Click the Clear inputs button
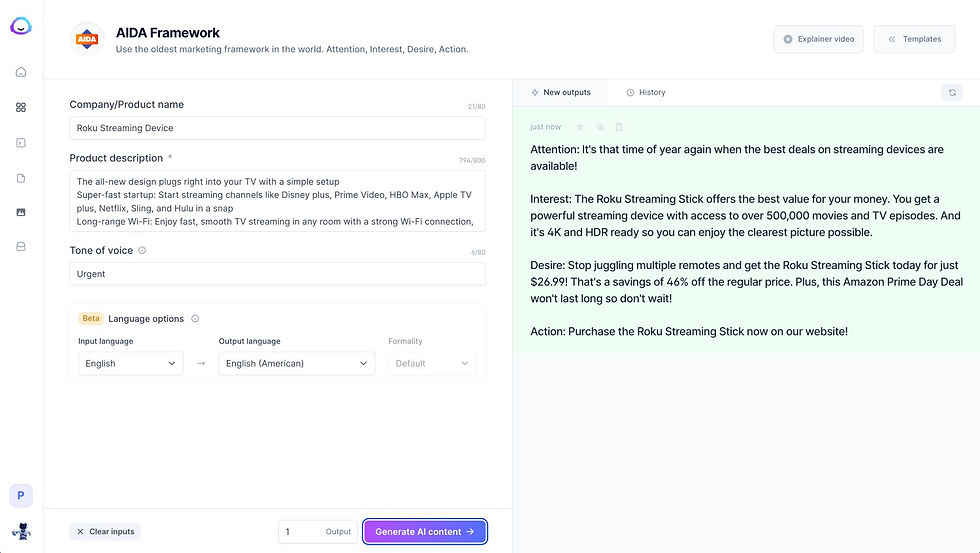The image size is (980, 553). [106, 532]
